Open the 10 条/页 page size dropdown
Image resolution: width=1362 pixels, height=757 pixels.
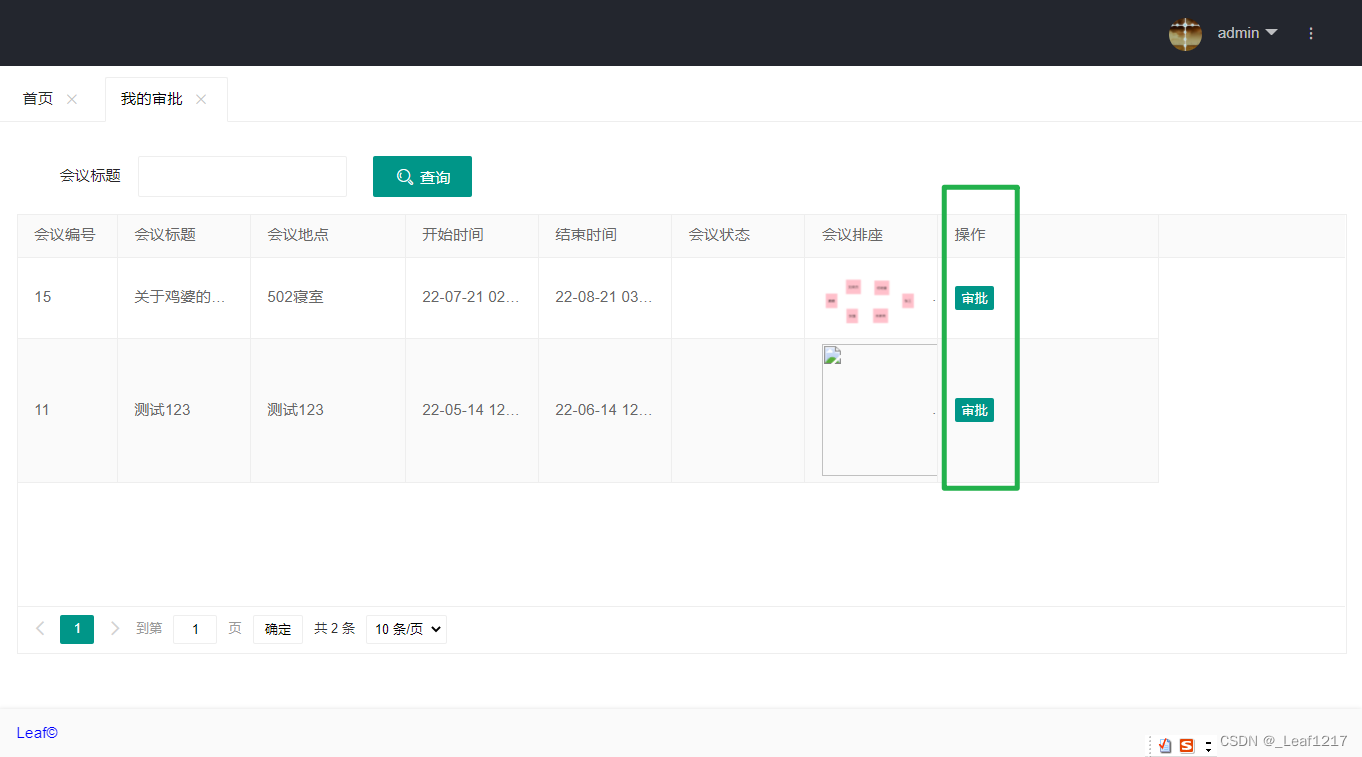pos(406,629)
